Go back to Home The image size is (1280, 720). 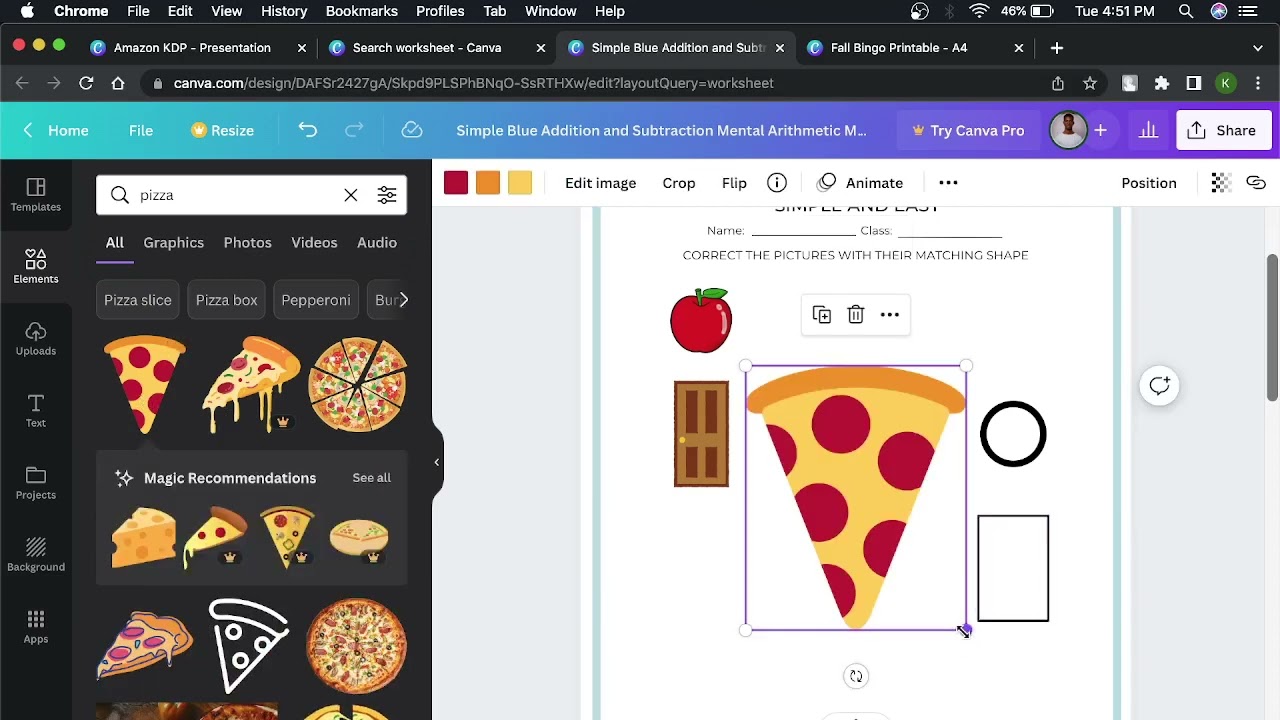click(x=57, y=130)
